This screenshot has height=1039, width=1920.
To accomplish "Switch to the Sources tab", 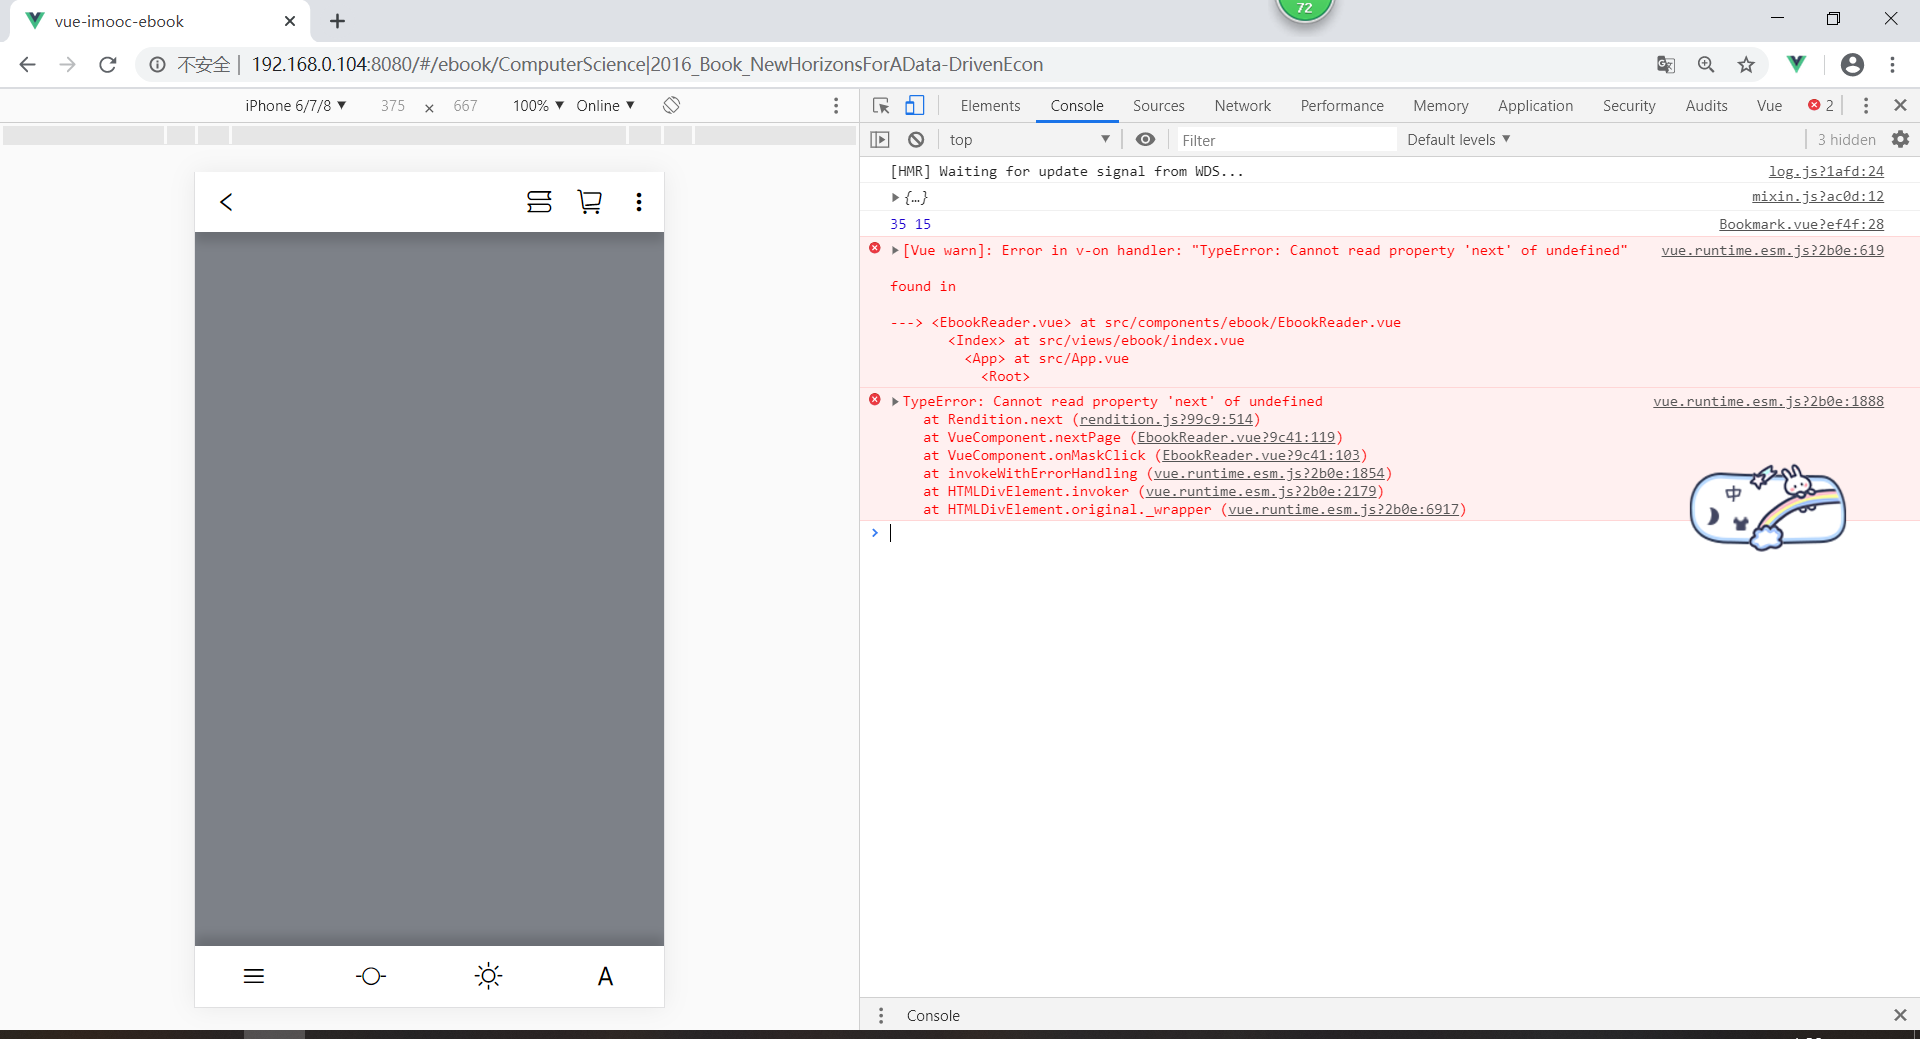I will tap(1158, 105).
